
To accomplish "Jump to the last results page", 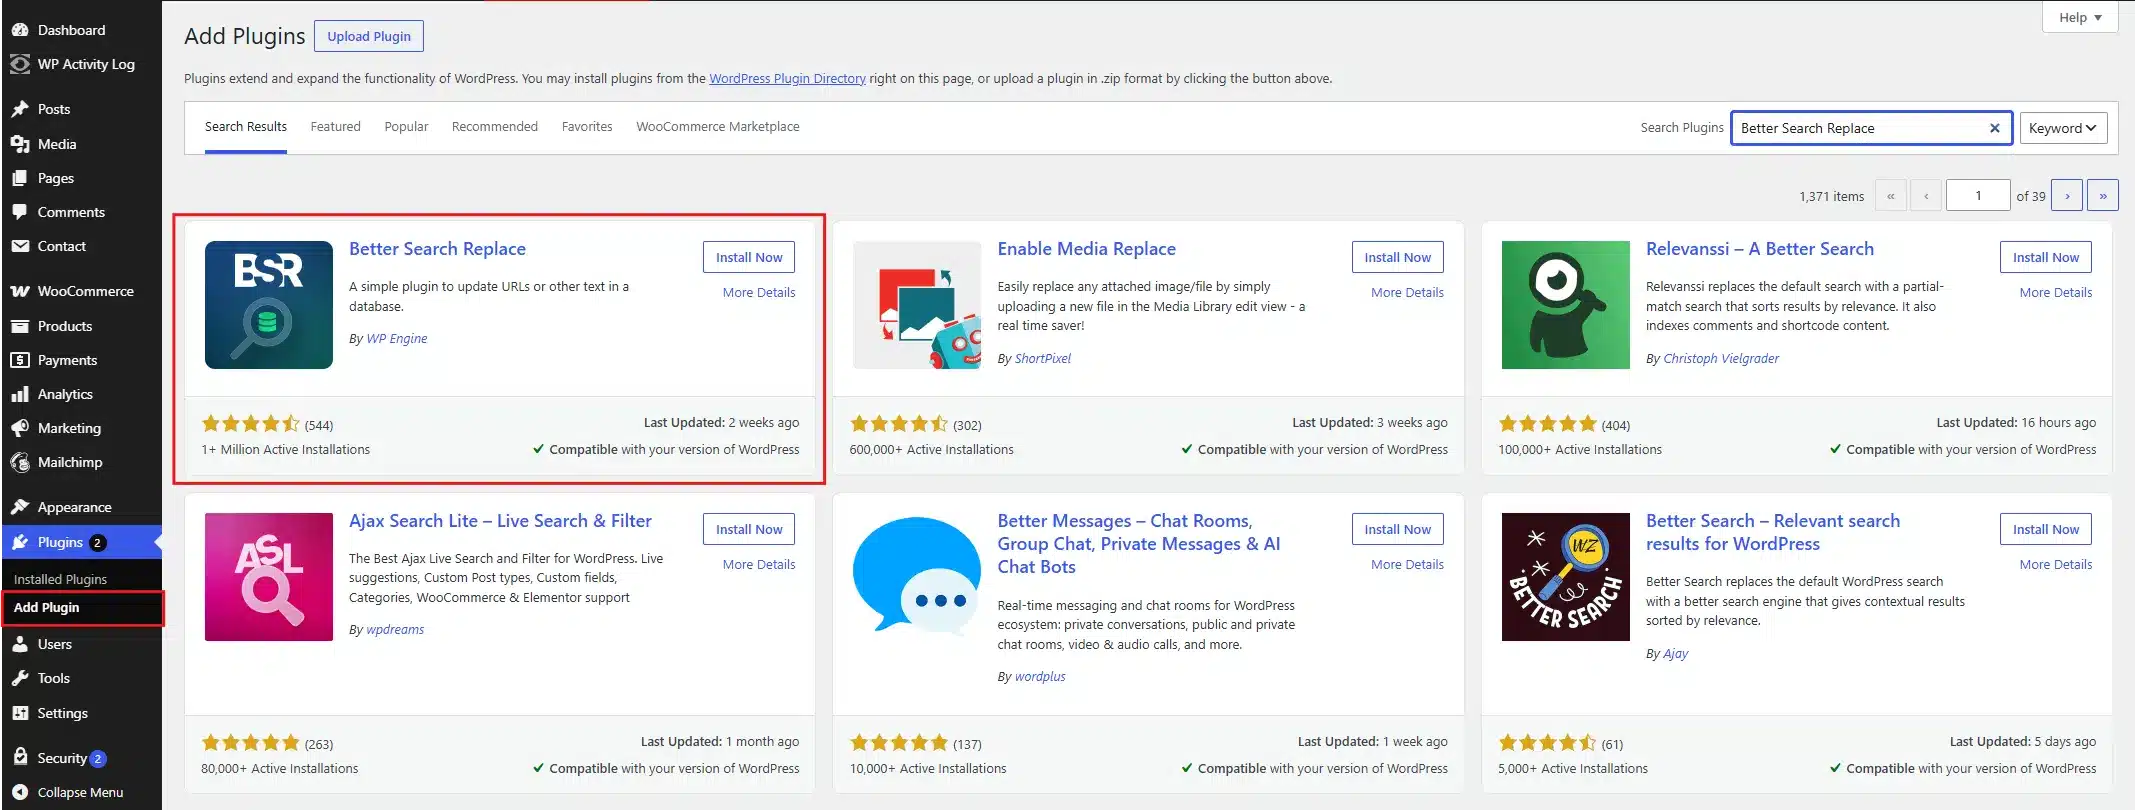I will pos(2103,195).
